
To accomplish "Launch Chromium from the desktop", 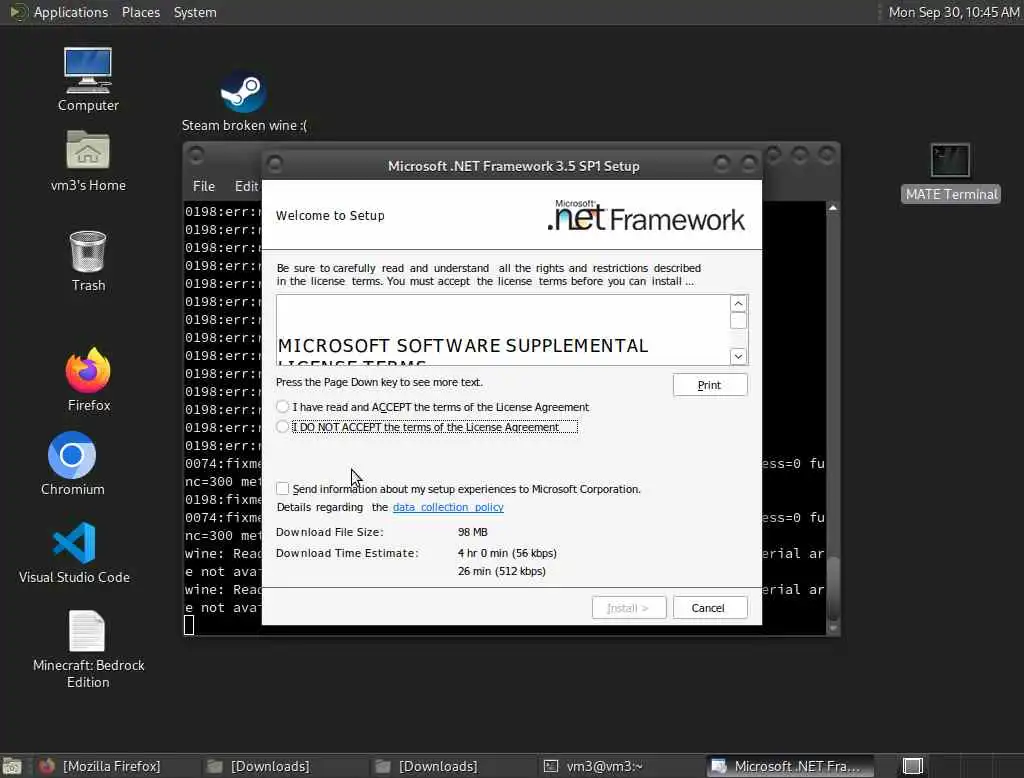I will click(x=72, y=464).
